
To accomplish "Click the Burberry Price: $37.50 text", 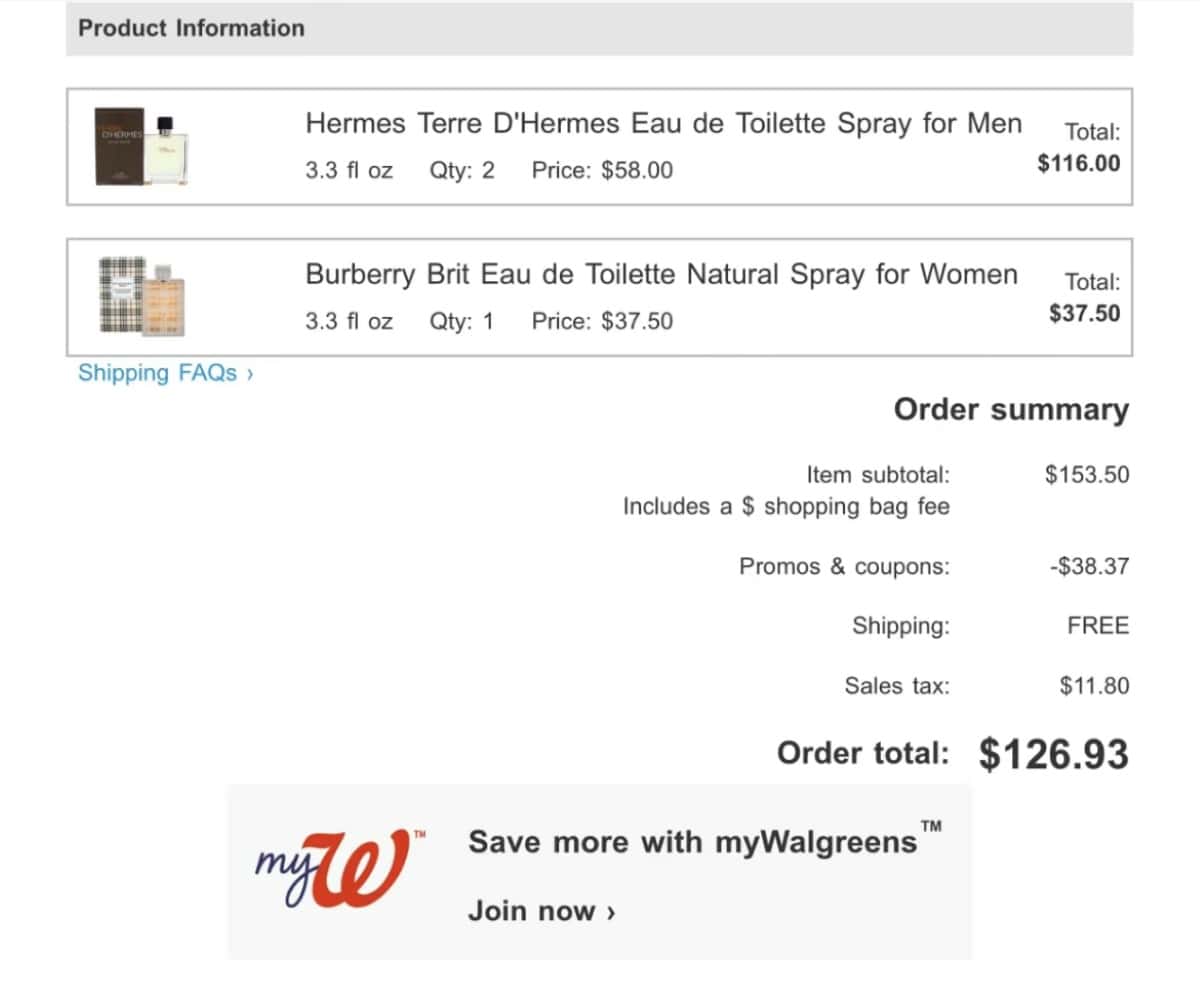I will pos(602,321).
